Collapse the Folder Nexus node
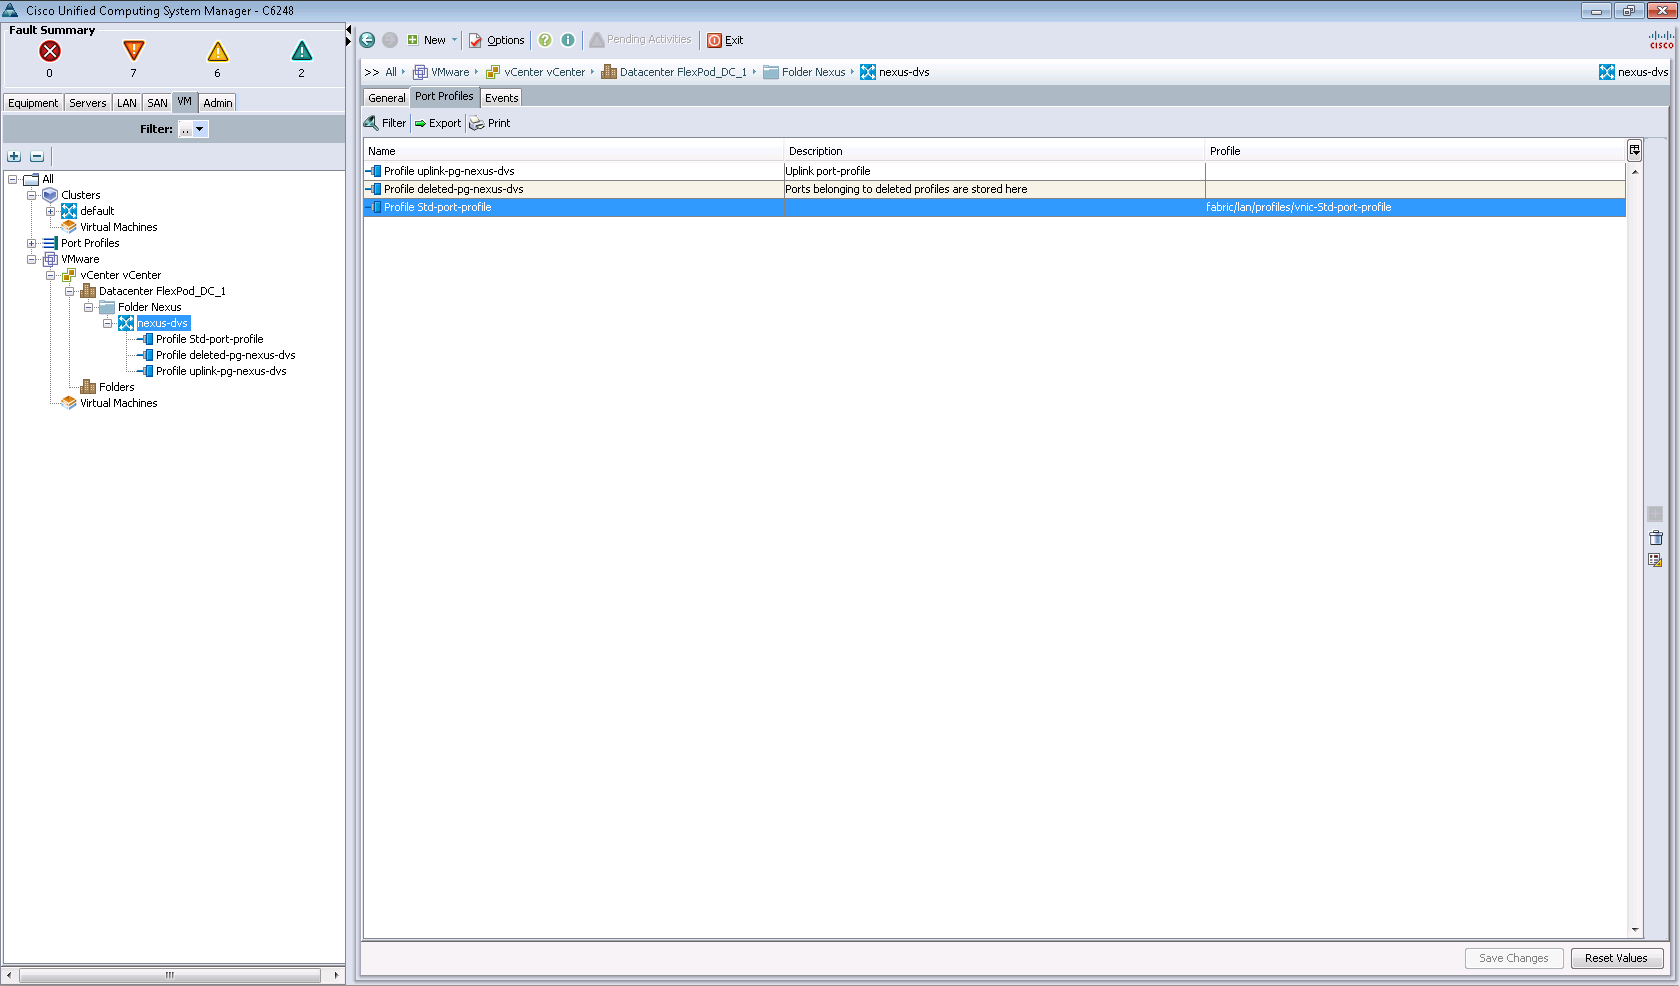The height and width of the screenshot is (986, 1680). pos(88,307)
